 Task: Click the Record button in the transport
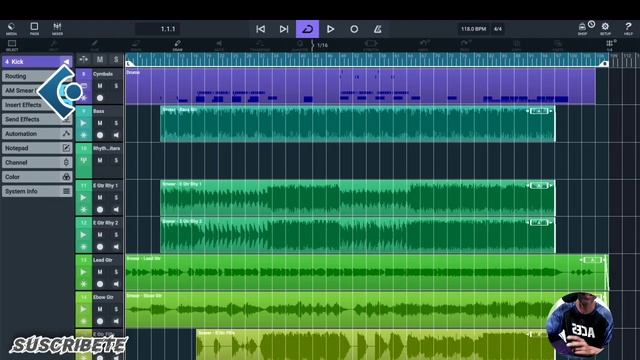click(354, 29)
